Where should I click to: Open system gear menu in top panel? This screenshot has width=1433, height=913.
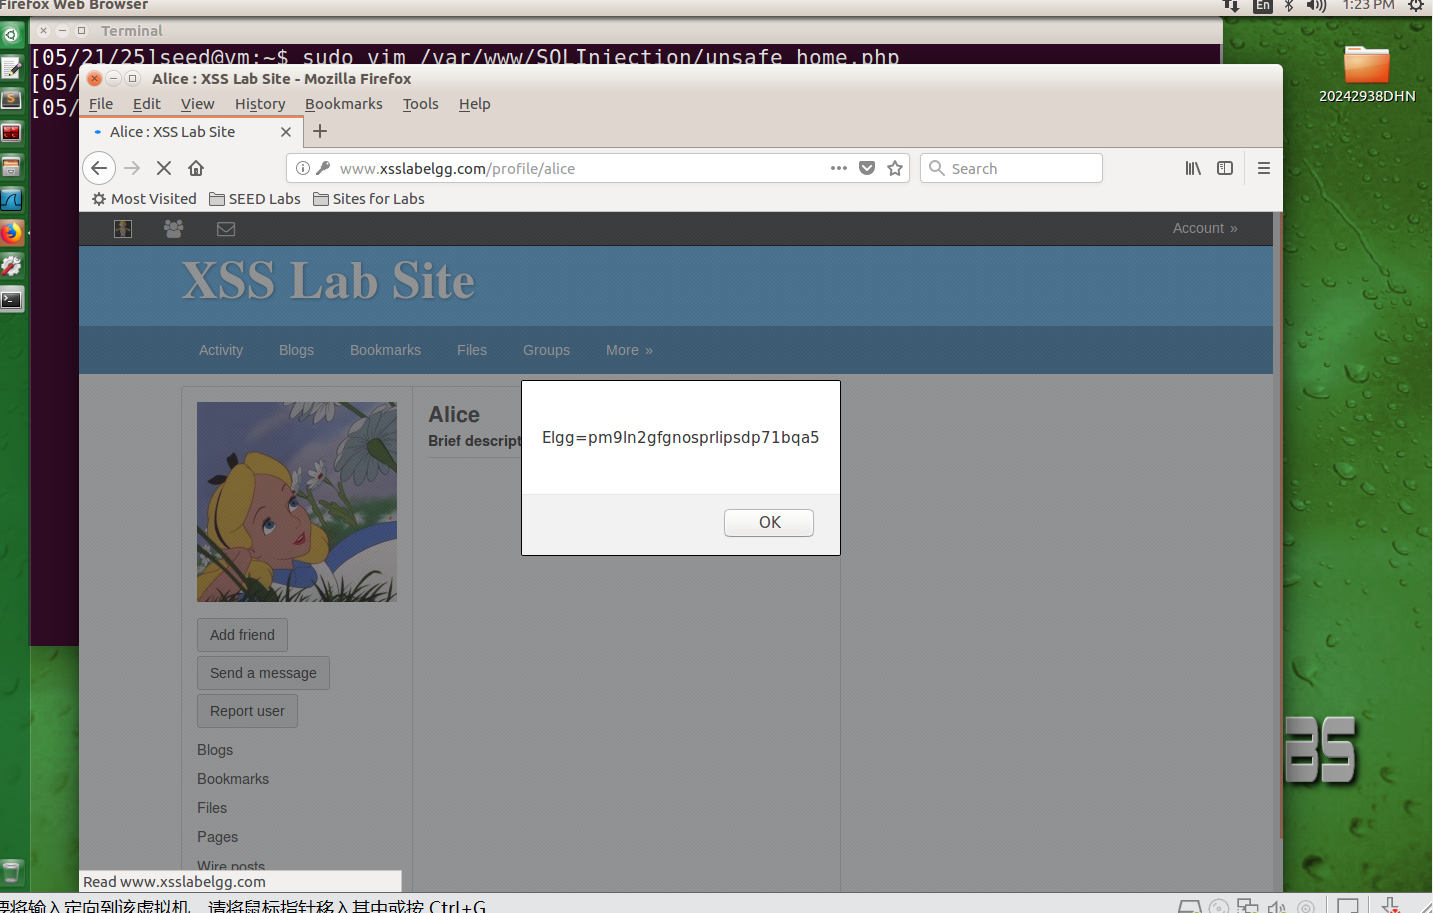pyautogui.click(x=1416, y=5)
